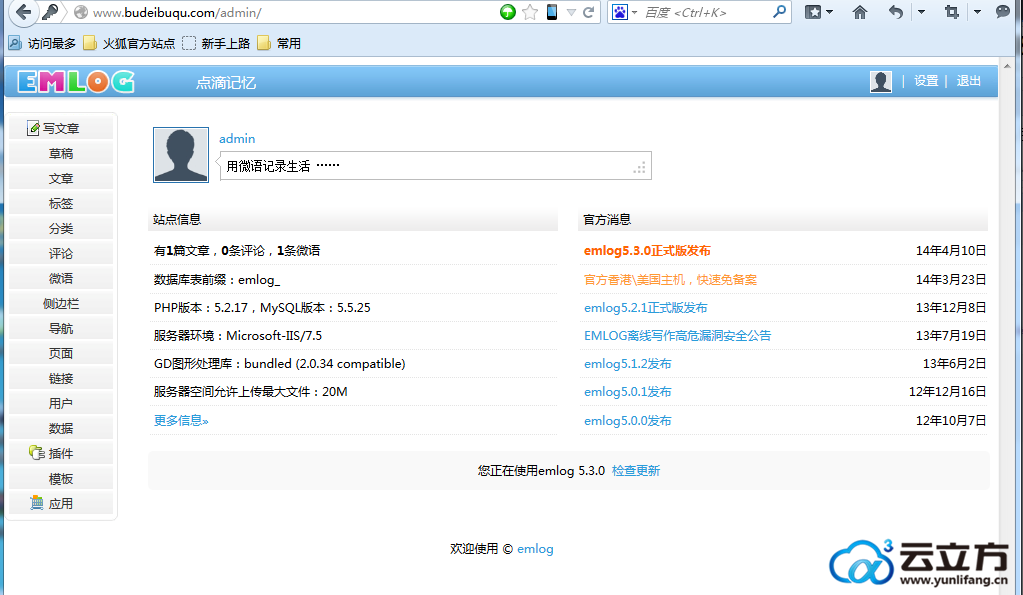Open 设置 in the header
1023x595 pixels.
[926, 81]
